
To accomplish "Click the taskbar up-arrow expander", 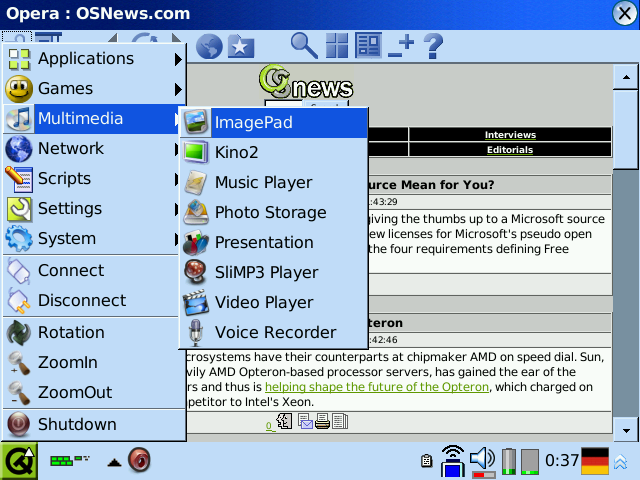I will (114, 462).
